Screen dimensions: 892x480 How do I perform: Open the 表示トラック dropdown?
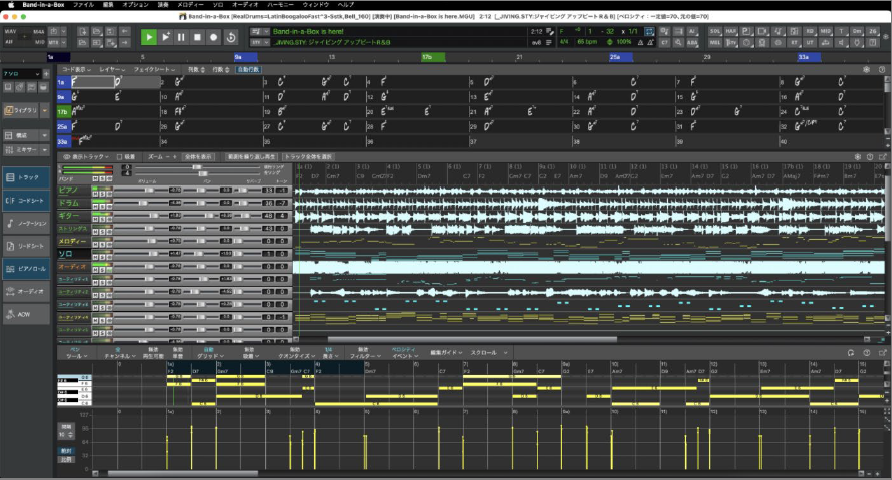coord(86,156)
